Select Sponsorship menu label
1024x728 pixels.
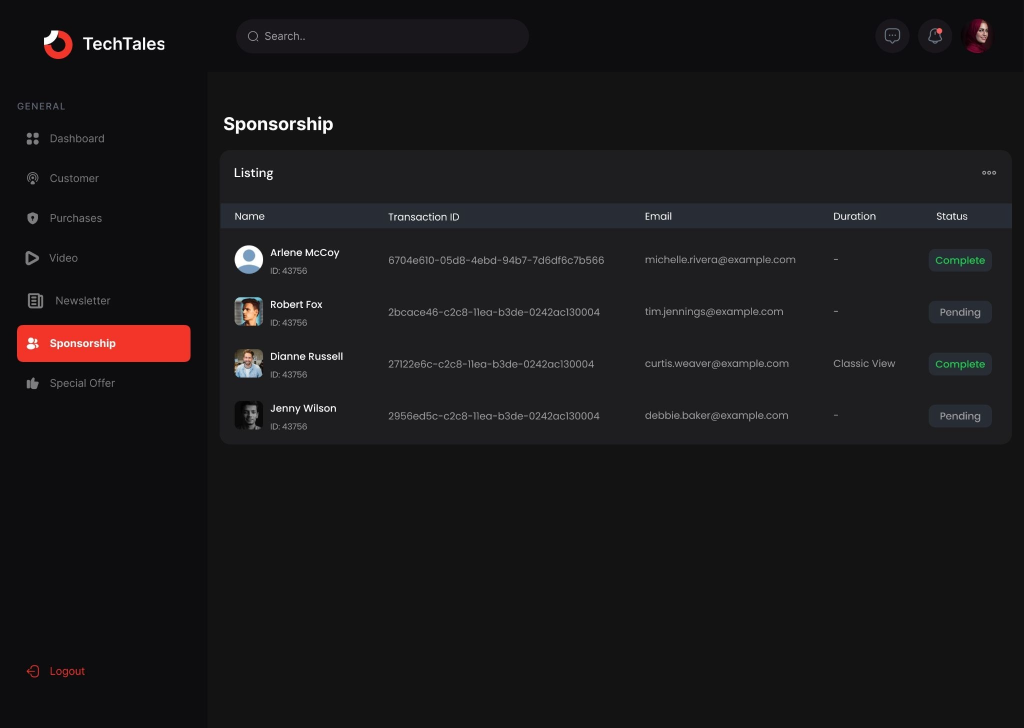pos(82,343)
